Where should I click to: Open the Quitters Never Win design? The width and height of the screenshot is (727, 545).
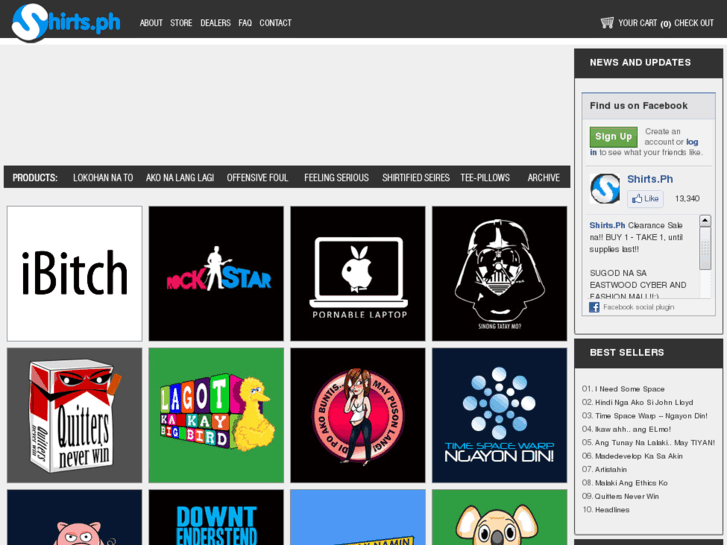75,415
